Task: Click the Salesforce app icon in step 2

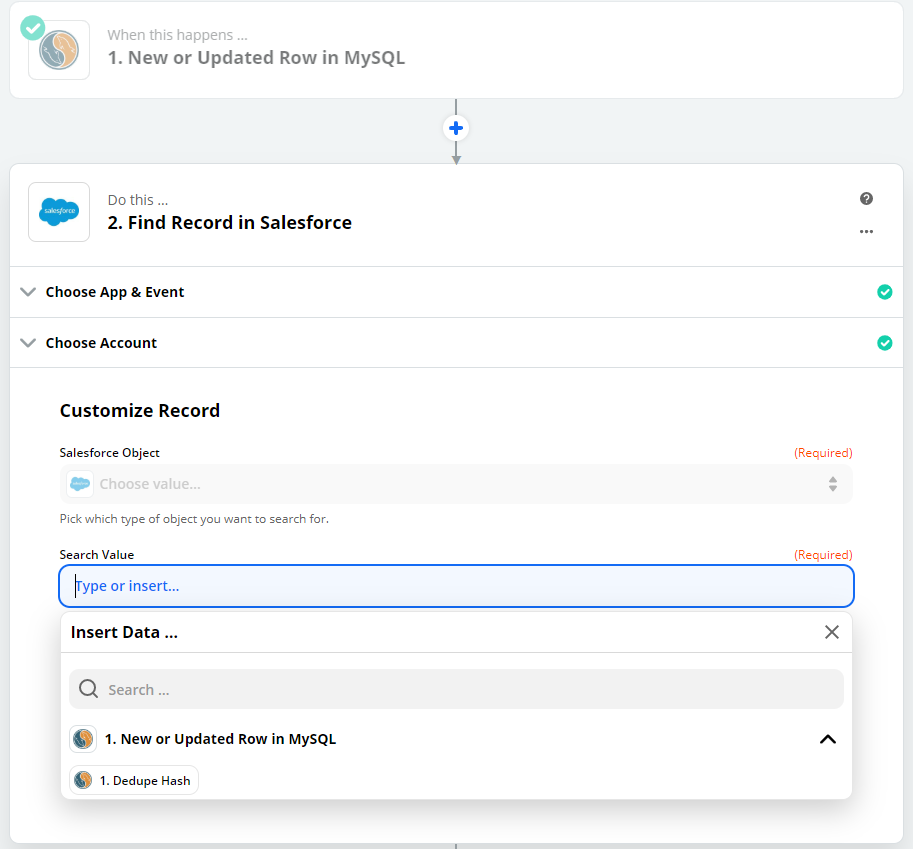Action: (59, 212)
